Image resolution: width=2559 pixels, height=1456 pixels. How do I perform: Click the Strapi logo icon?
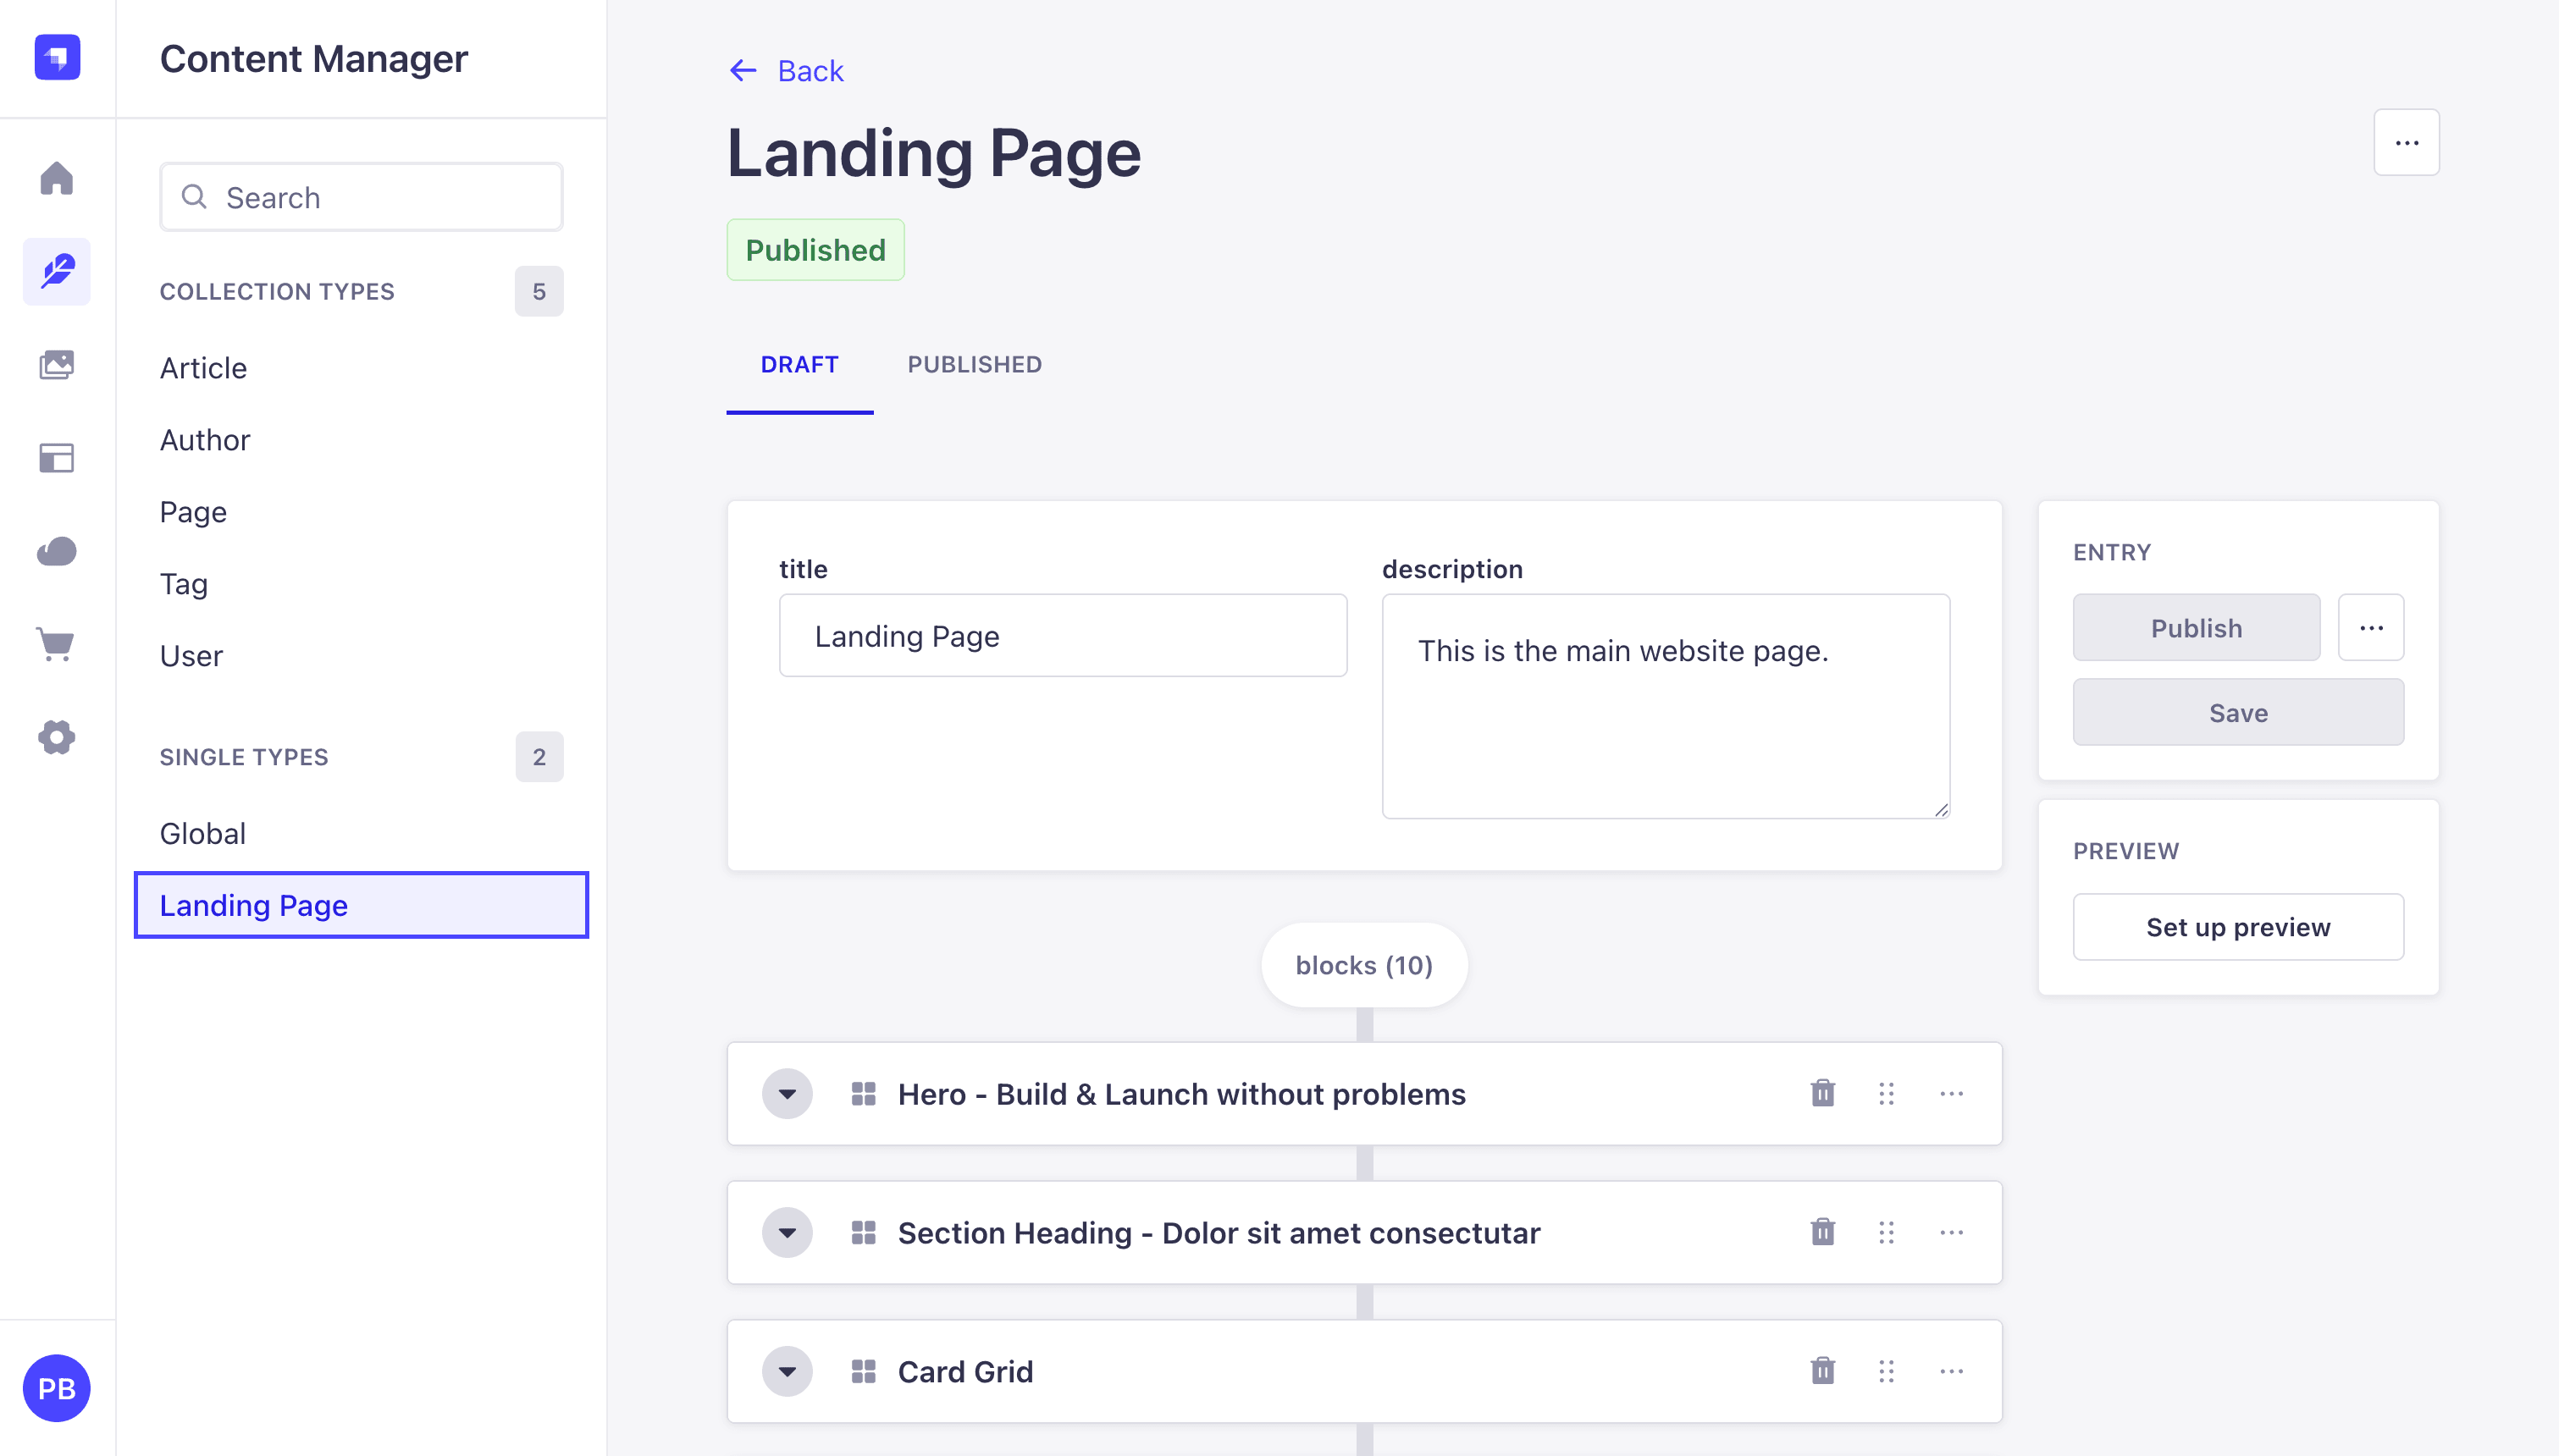coord(57,57)
